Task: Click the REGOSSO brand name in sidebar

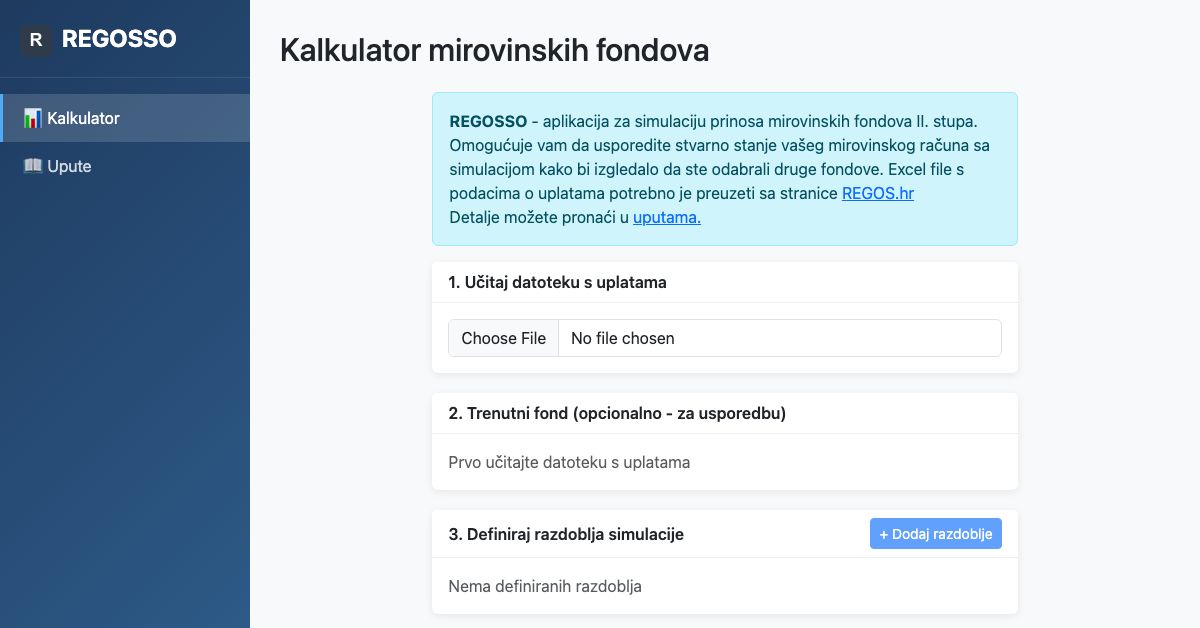Action: 119,39
